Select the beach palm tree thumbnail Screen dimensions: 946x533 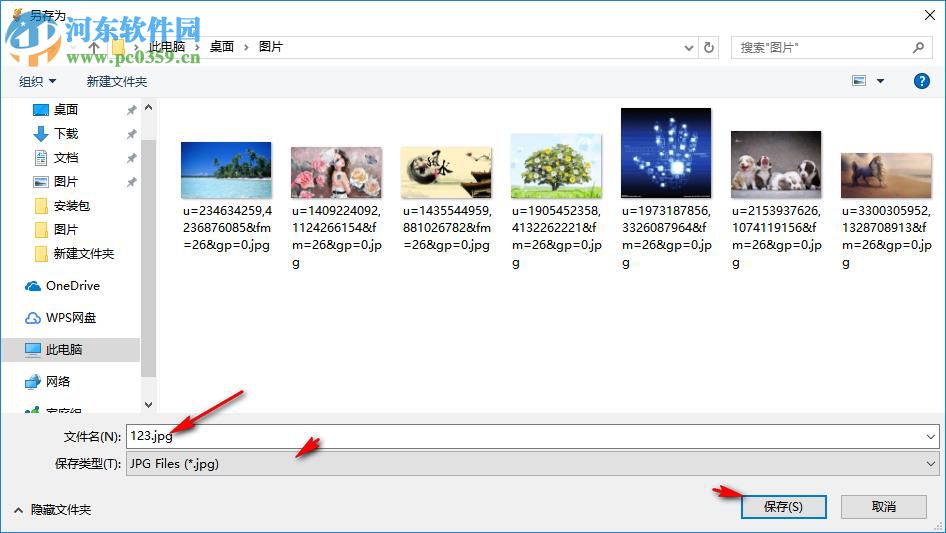pos(226,170)
